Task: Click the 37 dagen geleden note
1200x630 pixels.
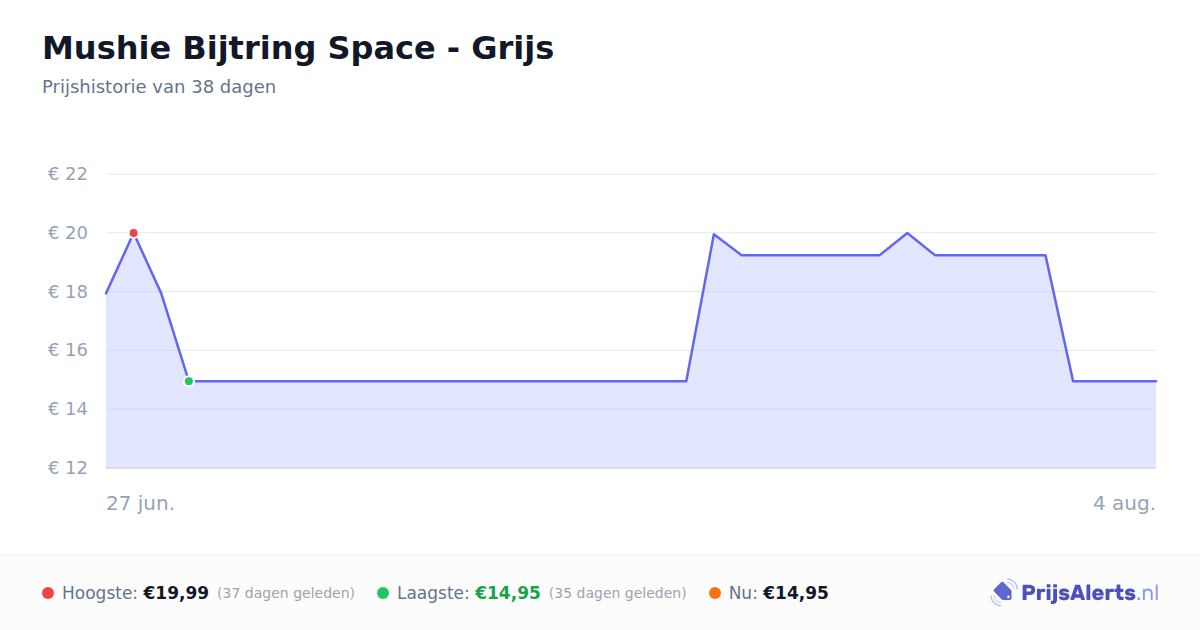Action: [286, 593]
